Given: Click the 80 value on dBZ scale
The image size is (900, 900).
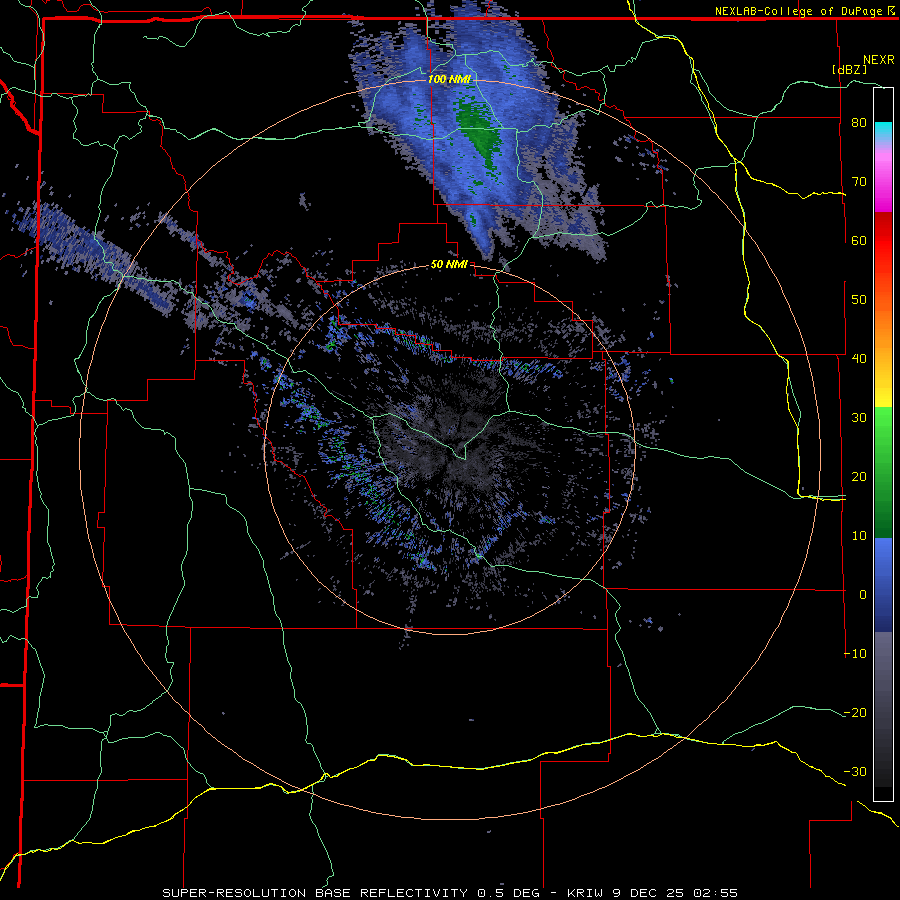Looking at the screenshot, I should pyautogui.click(x=859, y=123).
